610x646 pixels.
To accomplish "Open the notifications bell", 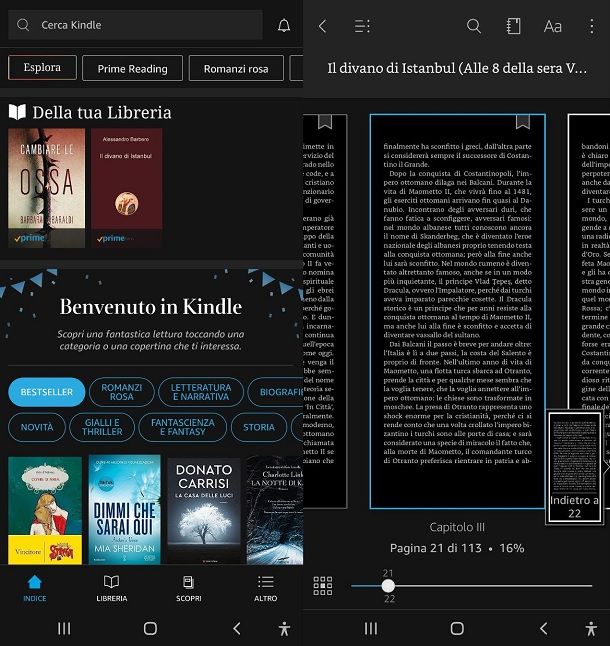I will 284,26.
